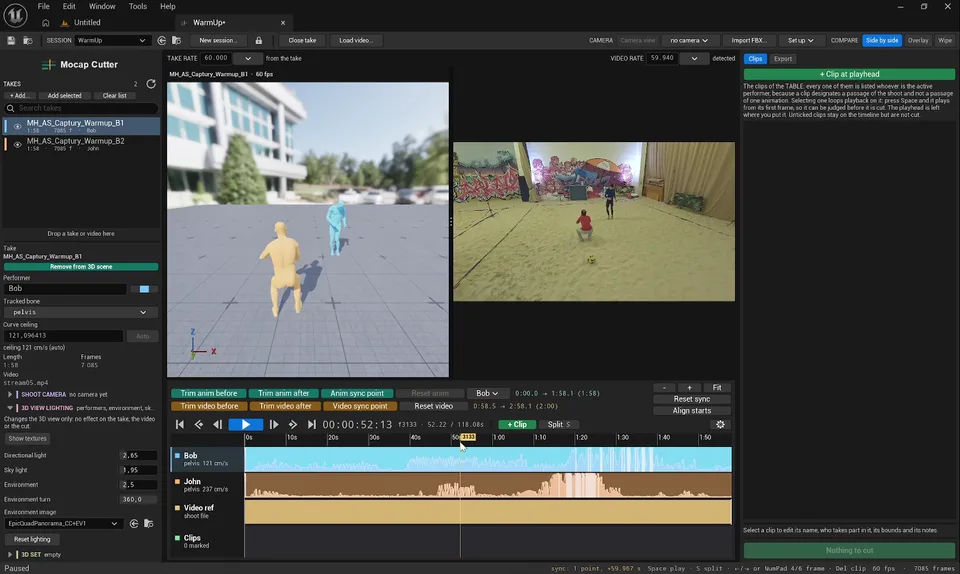This screenshot has width=960, height=574.
Task: Open the Tracked bone pelvis dropdown
Action: point(80,312)
